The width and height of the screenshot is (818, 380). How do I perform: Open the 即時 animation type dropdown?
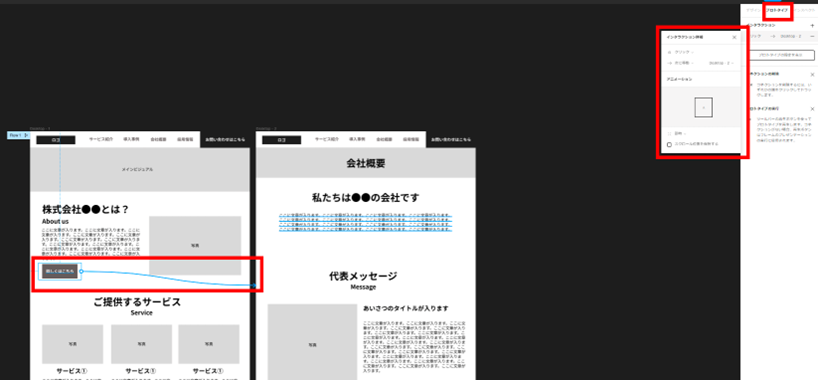(x=681, y=134)
